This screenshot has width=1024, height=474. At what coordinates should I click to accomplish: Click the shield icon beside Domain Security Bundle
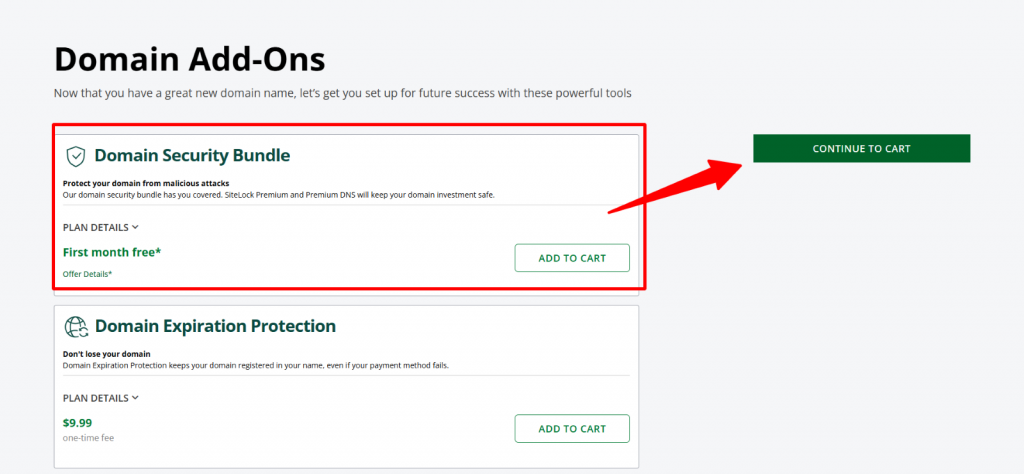point(76,156)
